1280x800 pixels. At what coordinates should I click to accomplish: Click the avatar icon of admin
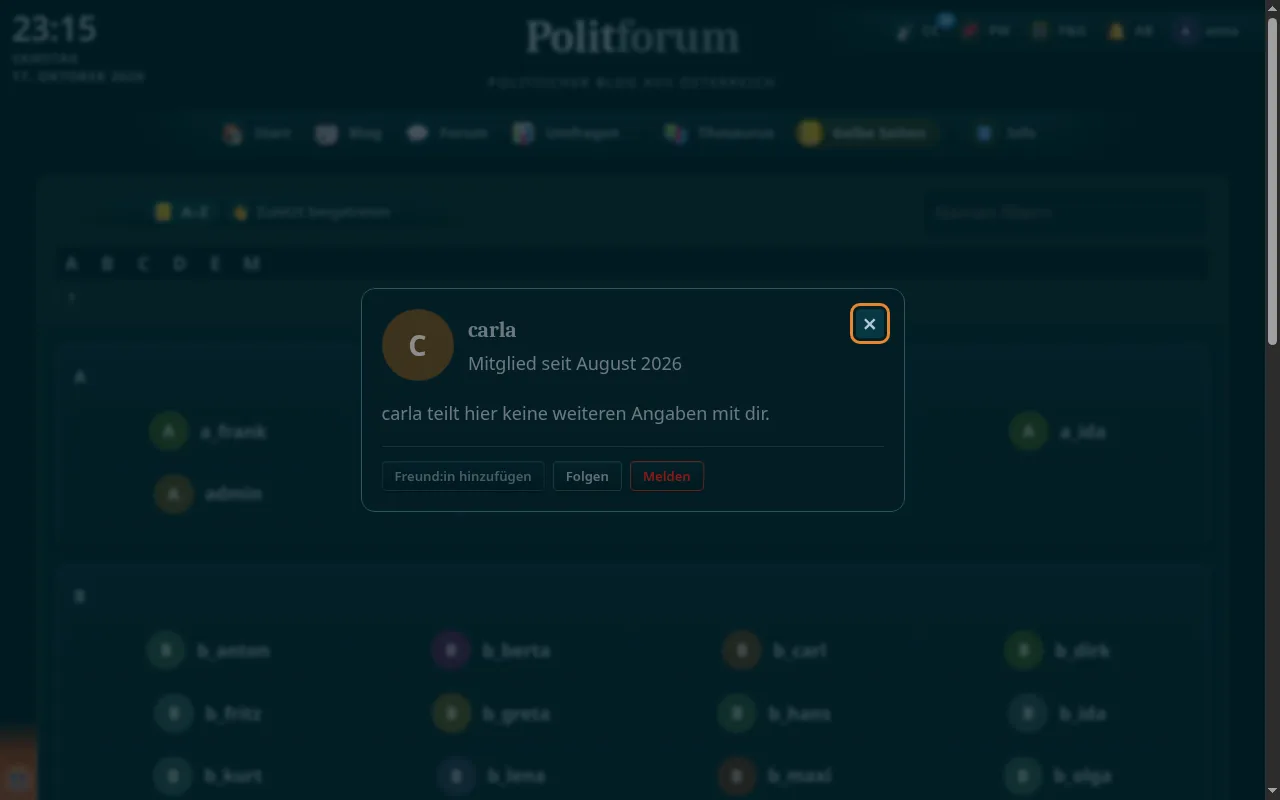coord(174,494)
